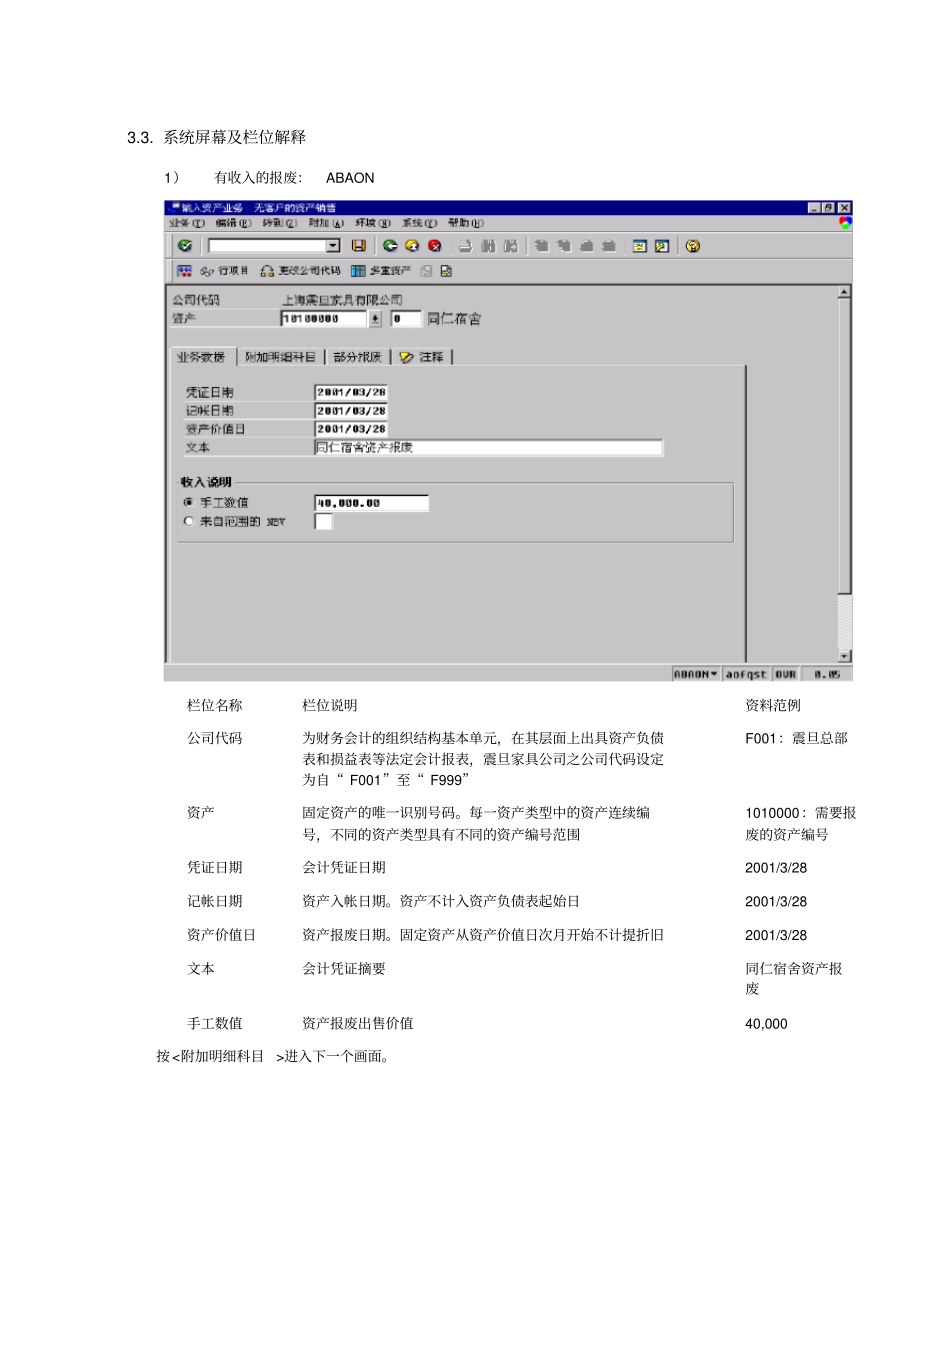Viewport: 950px width, 1346px height.
Task: Click the 文本 text field
Action: click(488, 447)
